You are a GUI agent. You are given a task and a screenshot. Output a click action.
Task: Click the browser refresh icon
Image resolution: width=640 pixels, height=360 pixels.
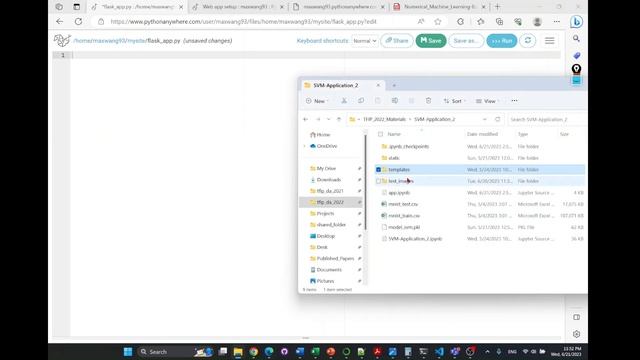tap(78, 22)
